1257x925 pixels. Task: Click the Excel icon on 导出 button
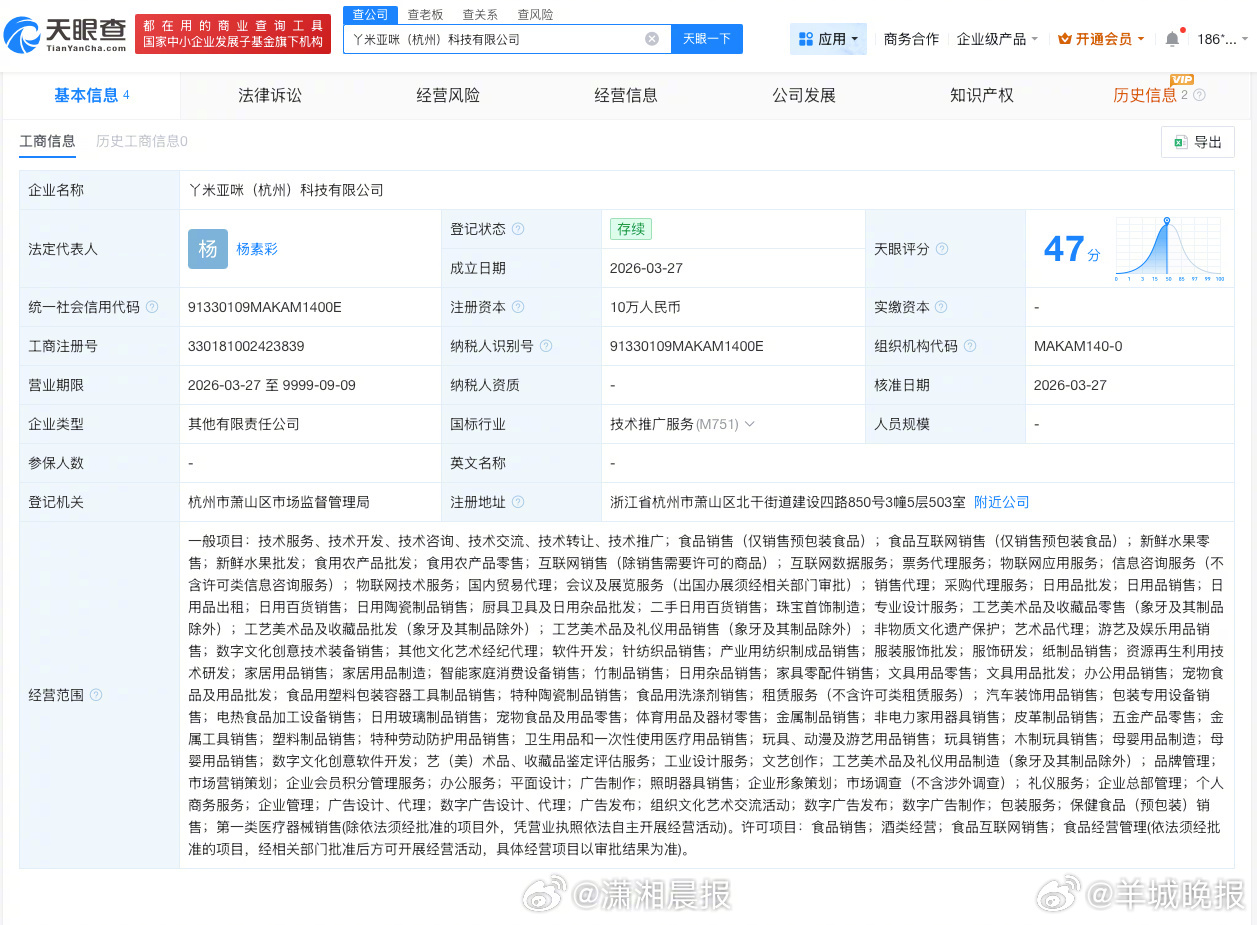pos(1181,142)
